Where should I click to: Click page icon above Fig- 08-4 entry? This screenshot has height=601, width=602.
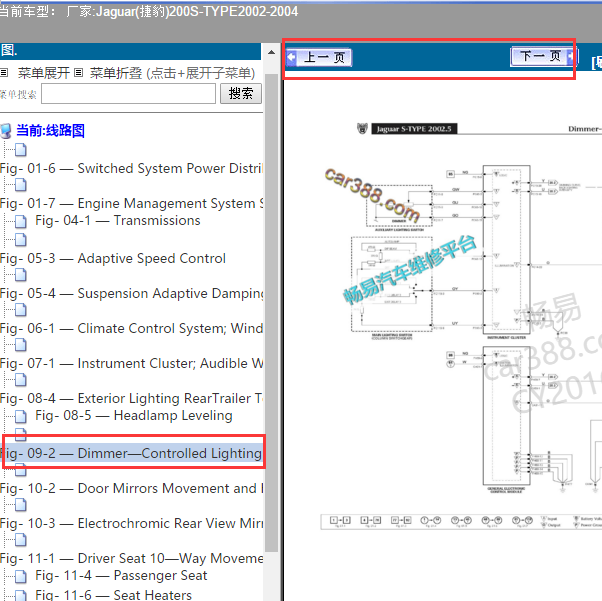pyautogui.click(x=21, y=380)
